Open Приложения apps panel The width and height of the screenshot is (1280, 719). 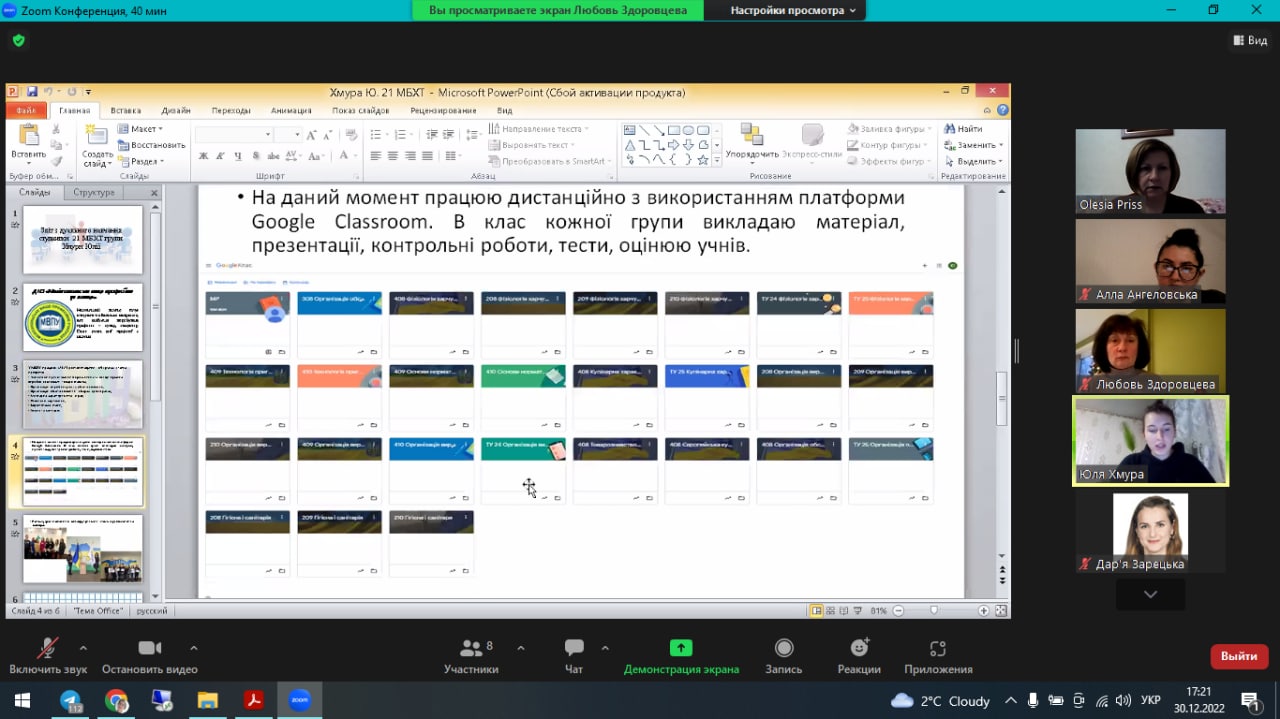click(x=938, y=657)
